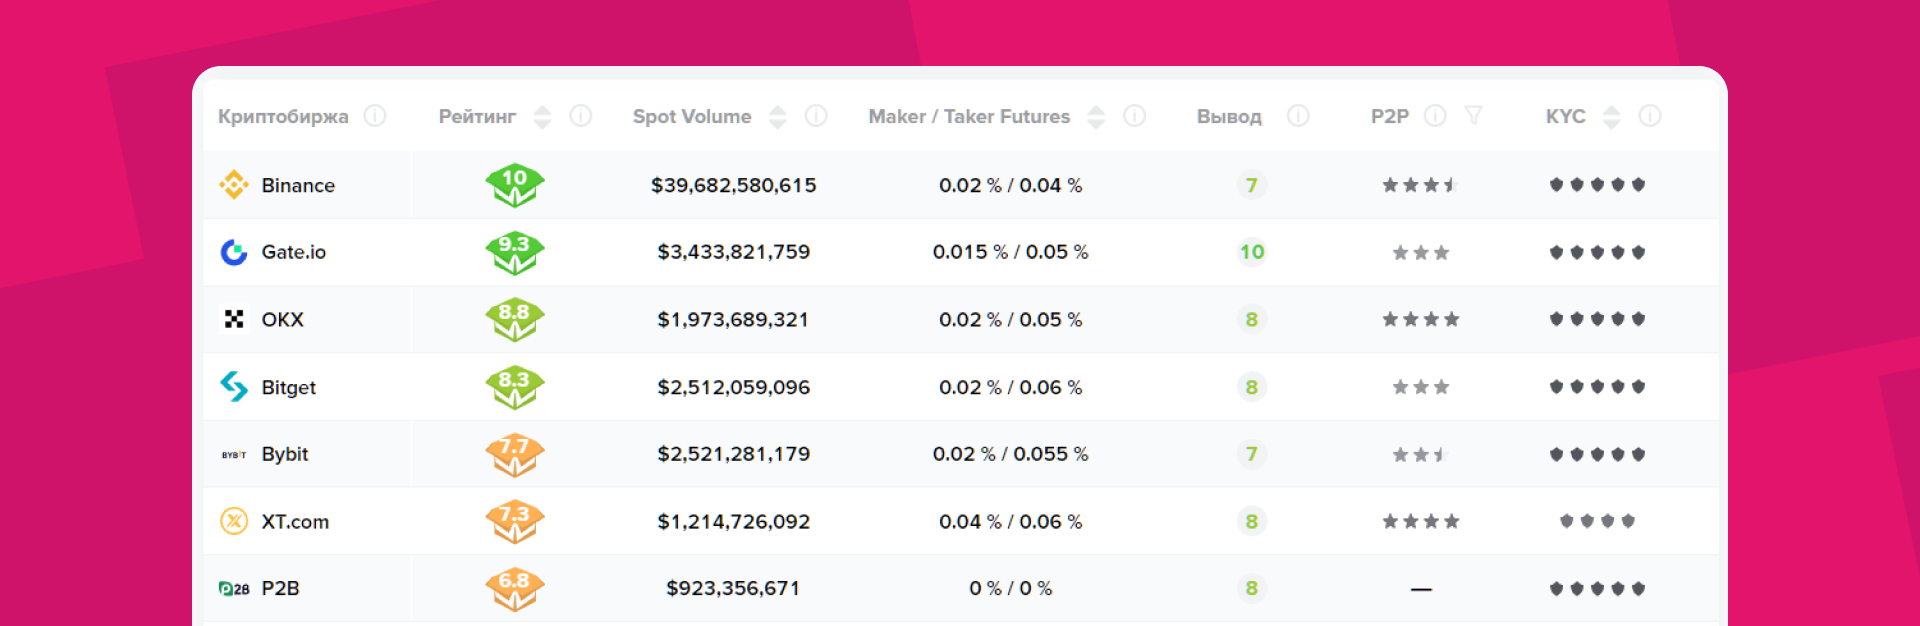Open the Bitget exchange link
The image size is (1920, 626).
(x=289, y=387)
